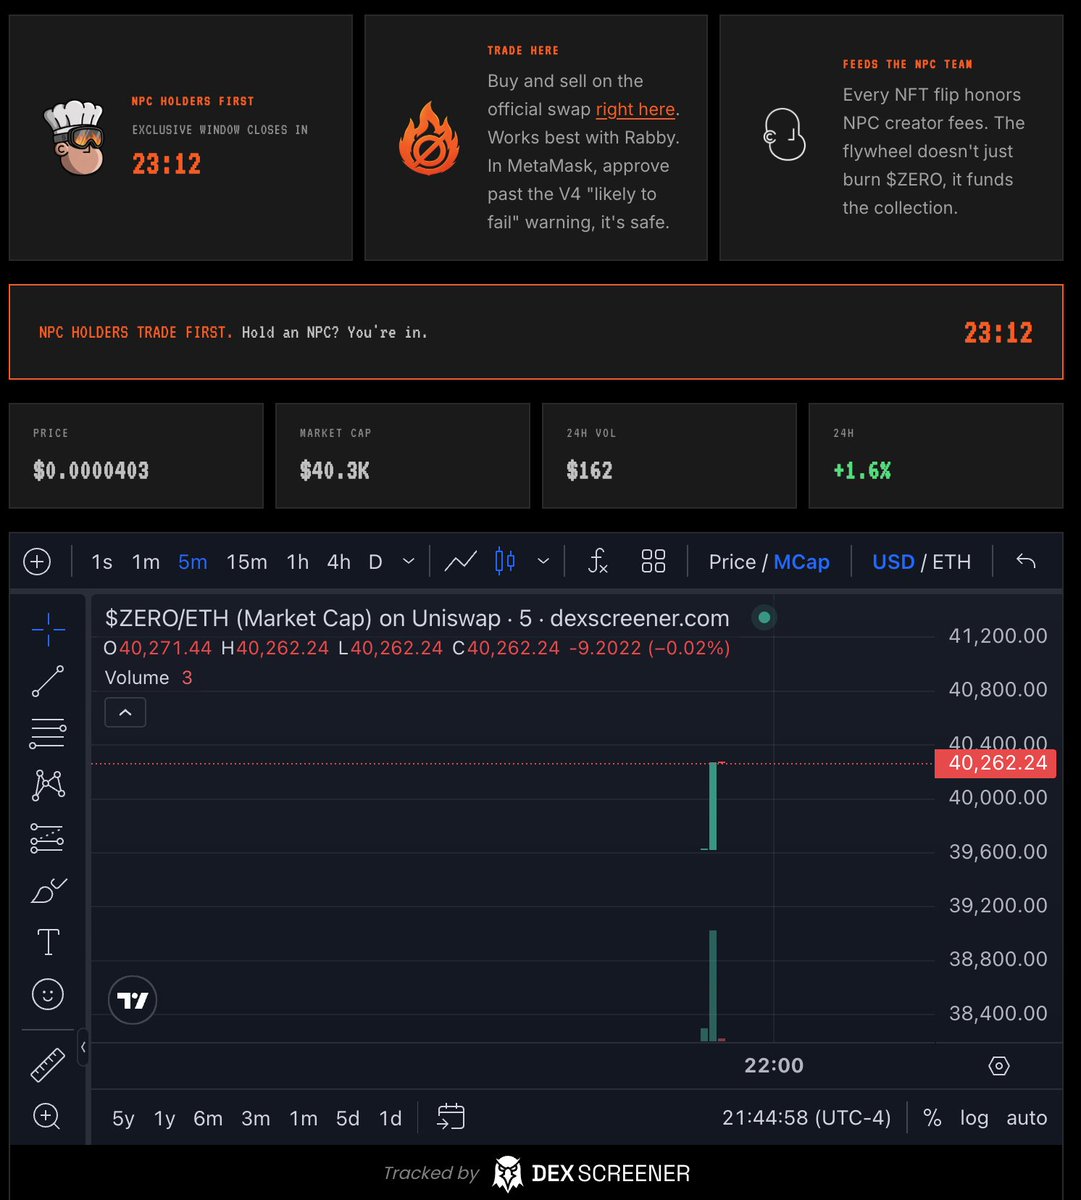The height and width of the screenshot is (1200, 1081).
Task: Set date range to 3m
Action: pos(256,1118)
